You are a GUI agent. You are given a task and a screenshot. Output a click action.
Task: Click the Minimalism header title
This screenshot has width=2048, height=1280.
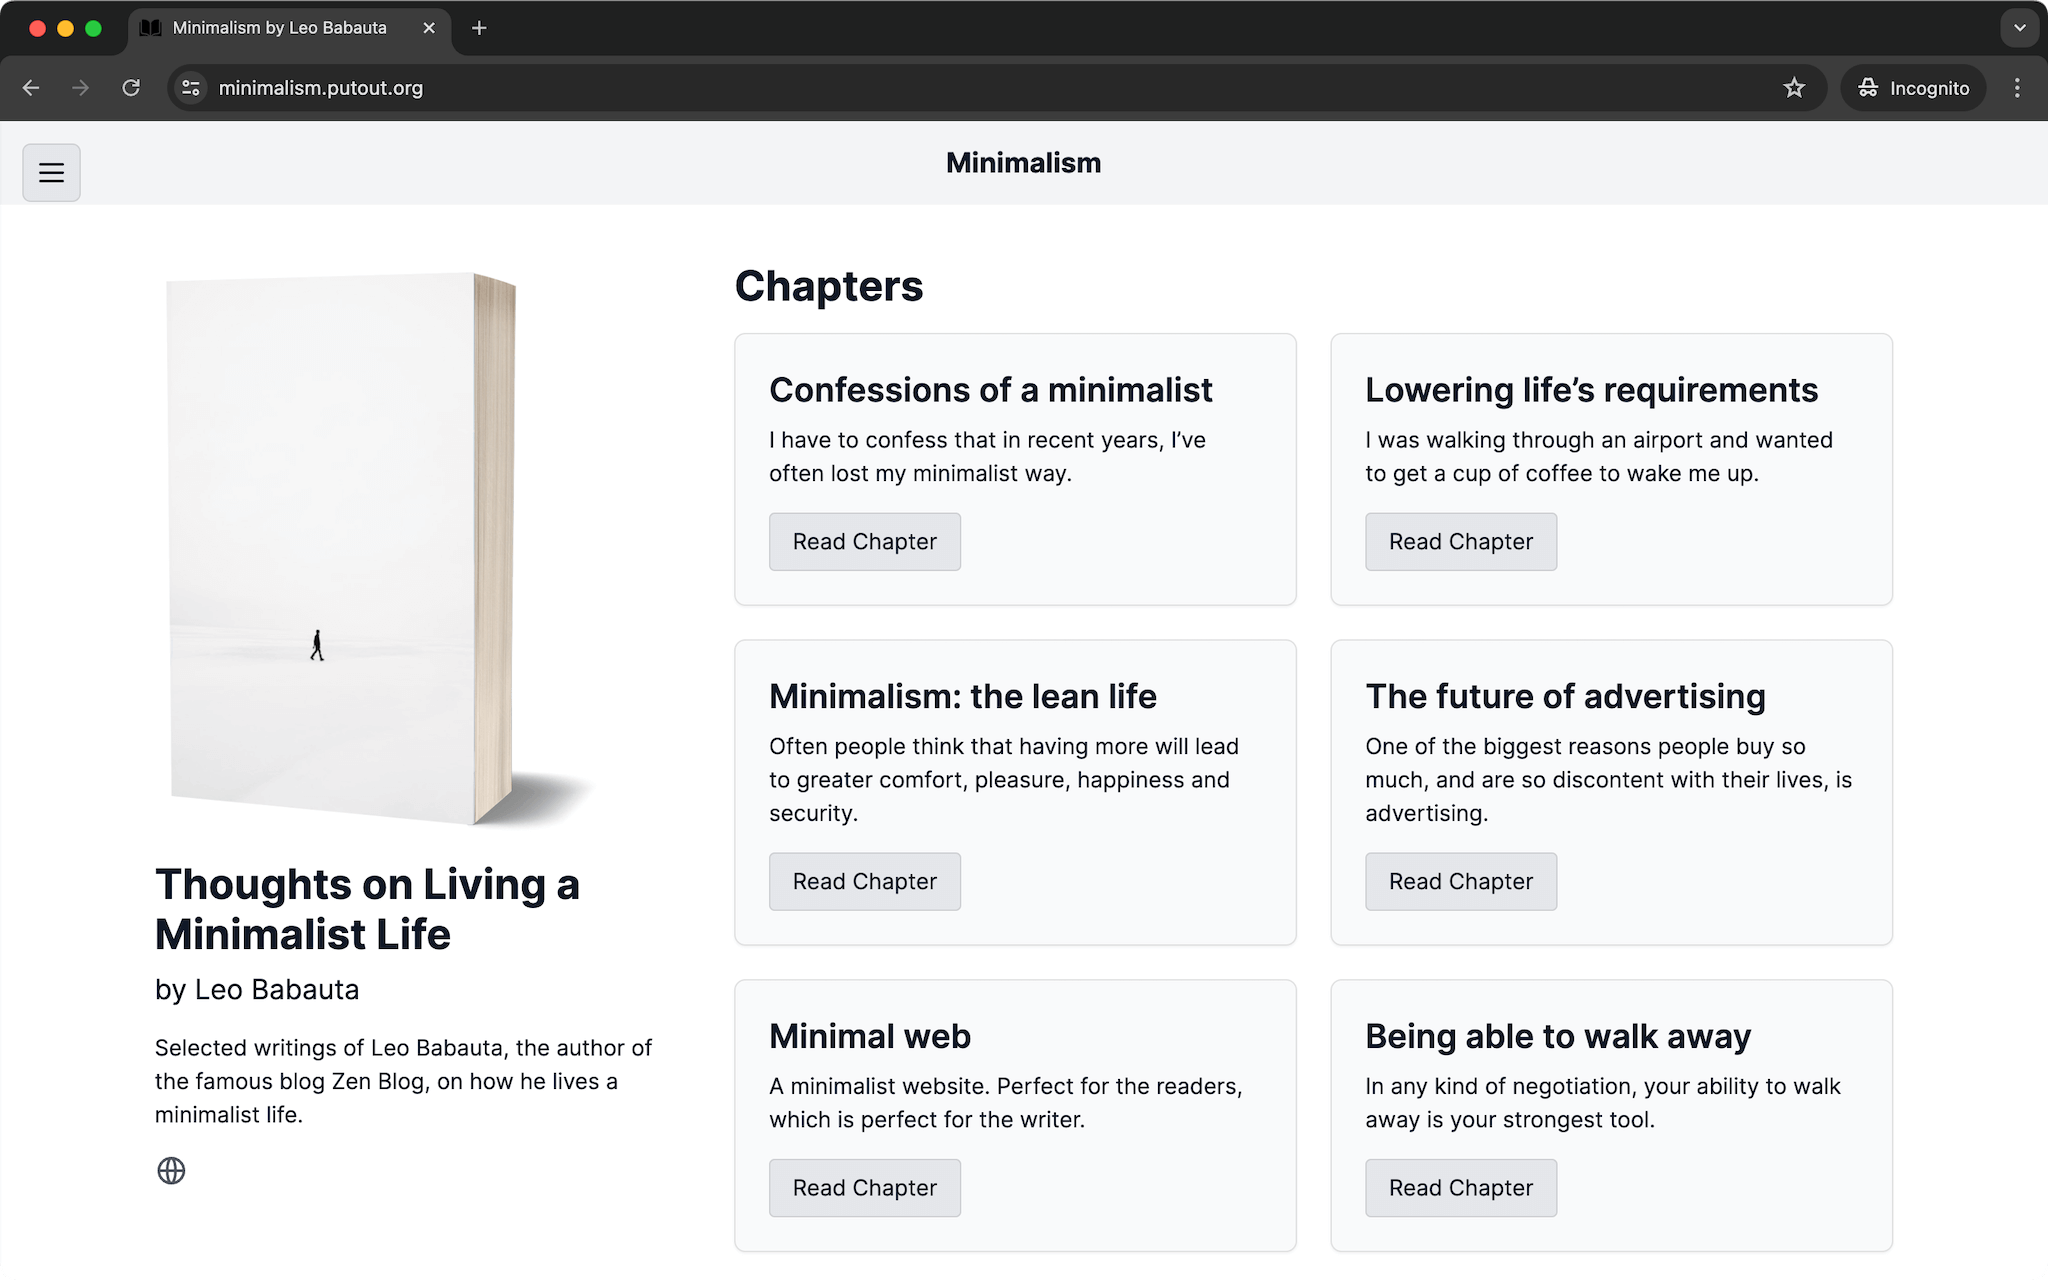1023,163
